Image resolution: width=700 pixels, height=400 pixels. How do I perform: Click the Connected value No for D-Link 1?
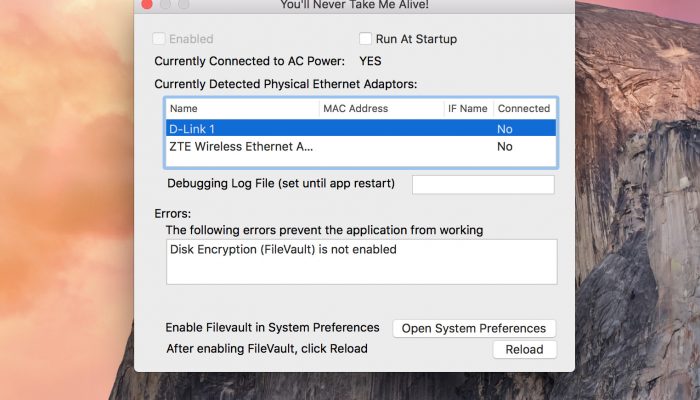(504, 129)
